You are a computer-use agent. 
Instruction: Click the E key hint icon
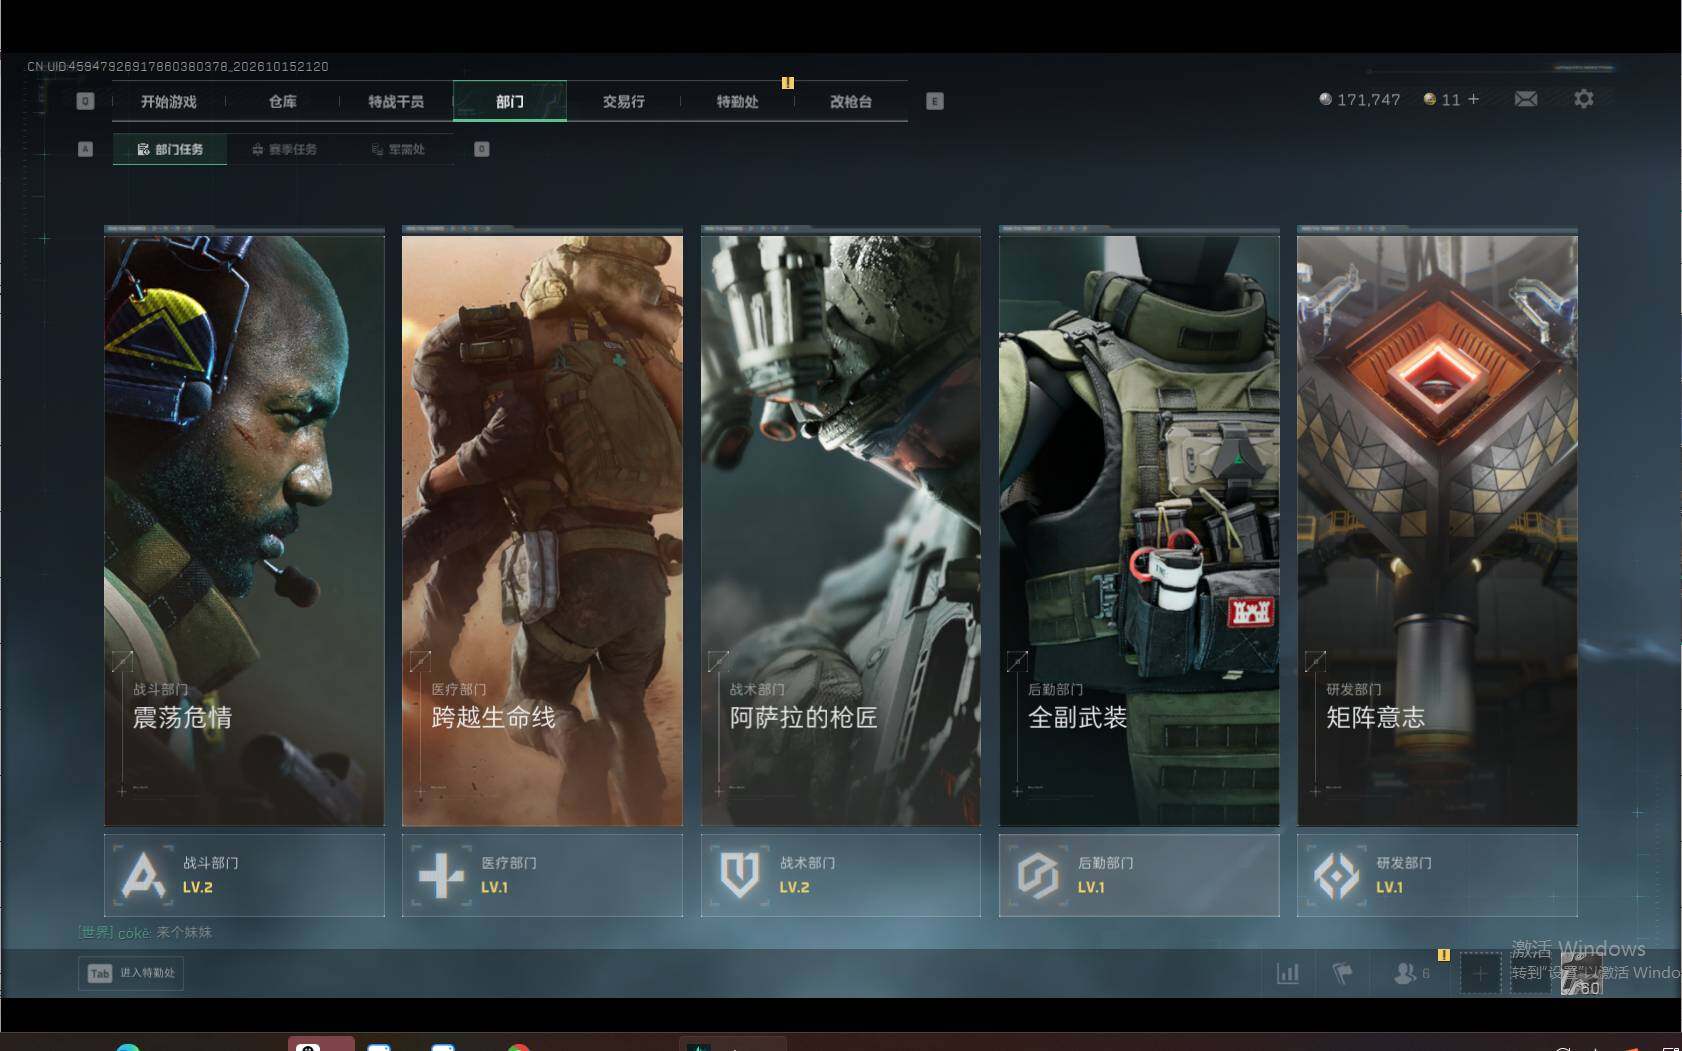[x=935, y=101]
